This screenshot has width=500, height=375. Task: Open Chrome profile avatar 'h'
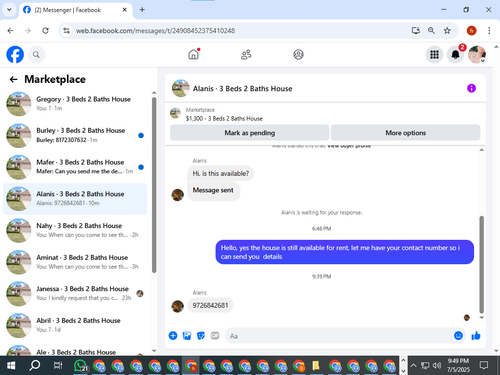[471, 31]
